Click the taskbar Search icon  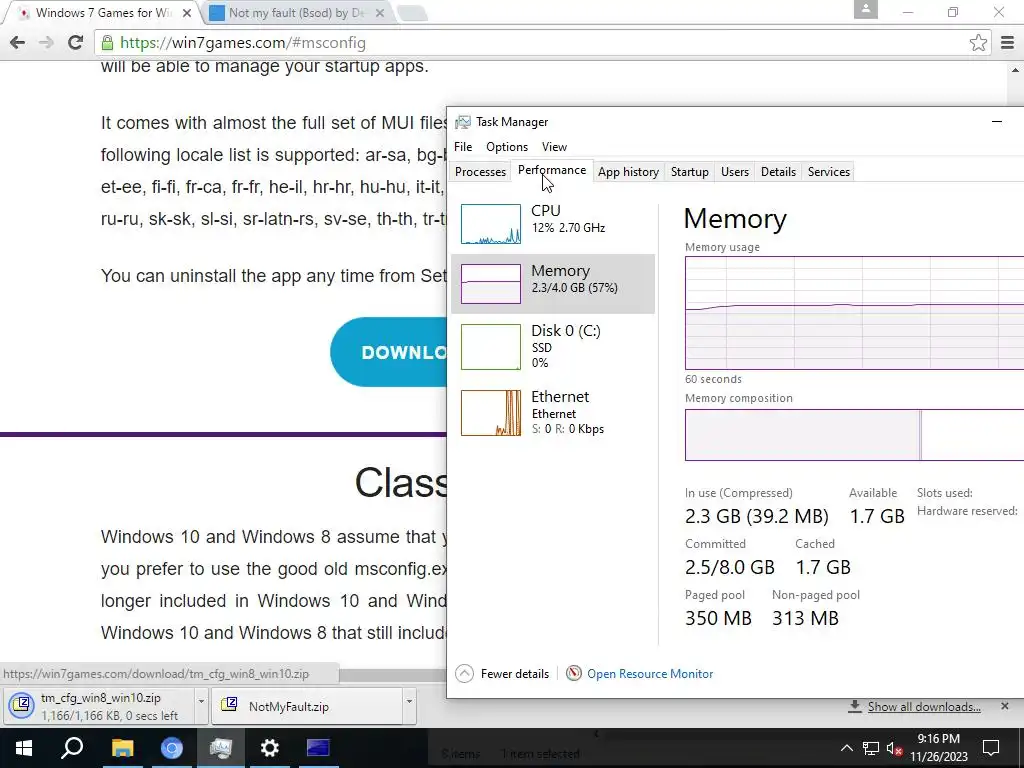click(72, 748)
